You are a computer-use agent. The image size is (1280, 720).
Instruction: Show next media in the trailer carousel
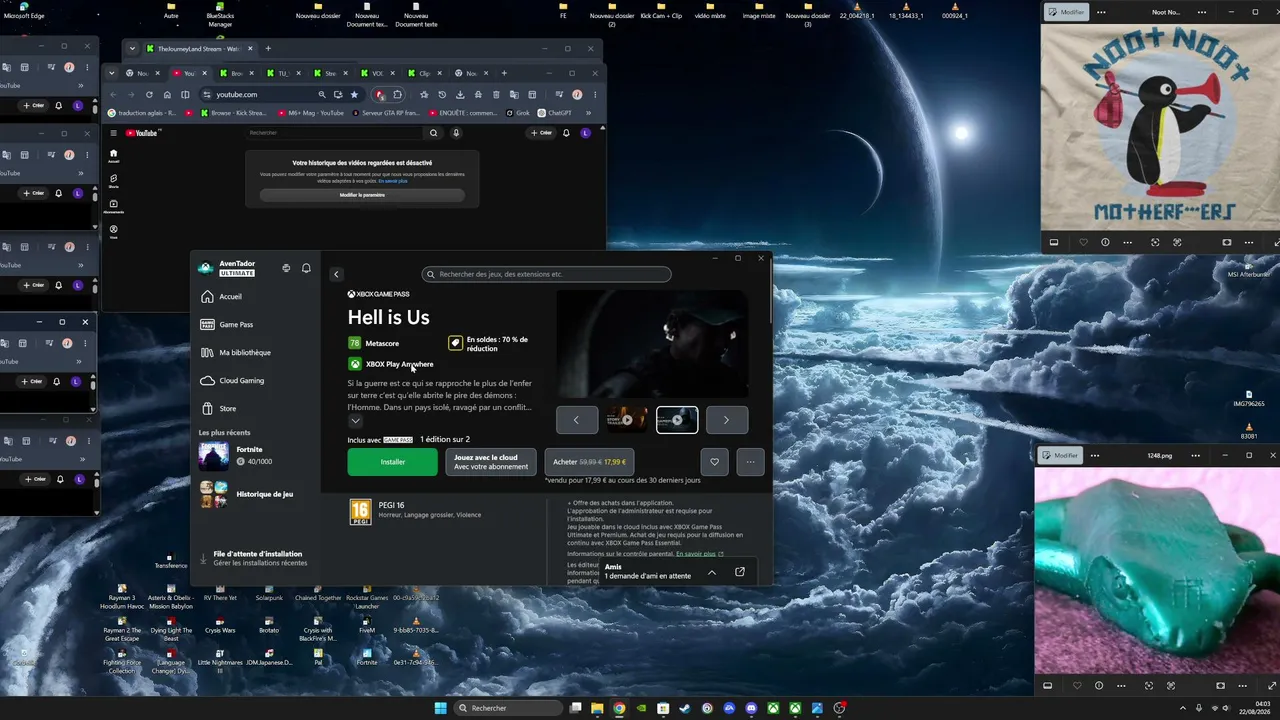click(x=727, y=420)
